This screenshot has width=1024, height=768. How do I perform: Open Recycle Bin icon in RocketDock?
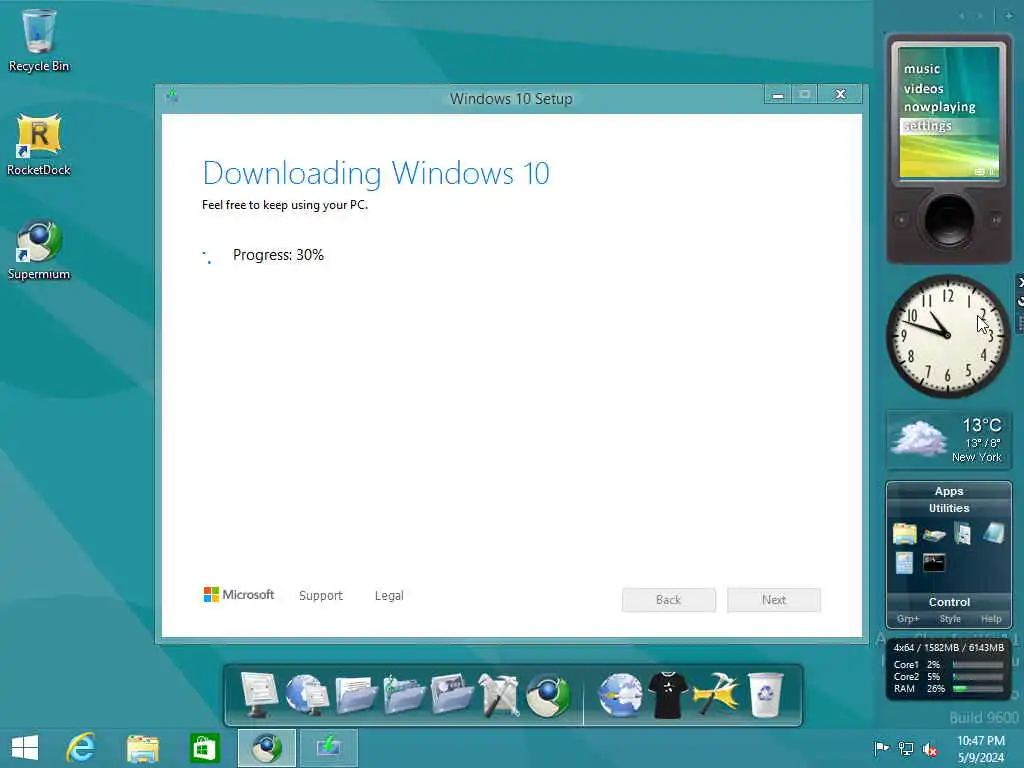point(765,694)
